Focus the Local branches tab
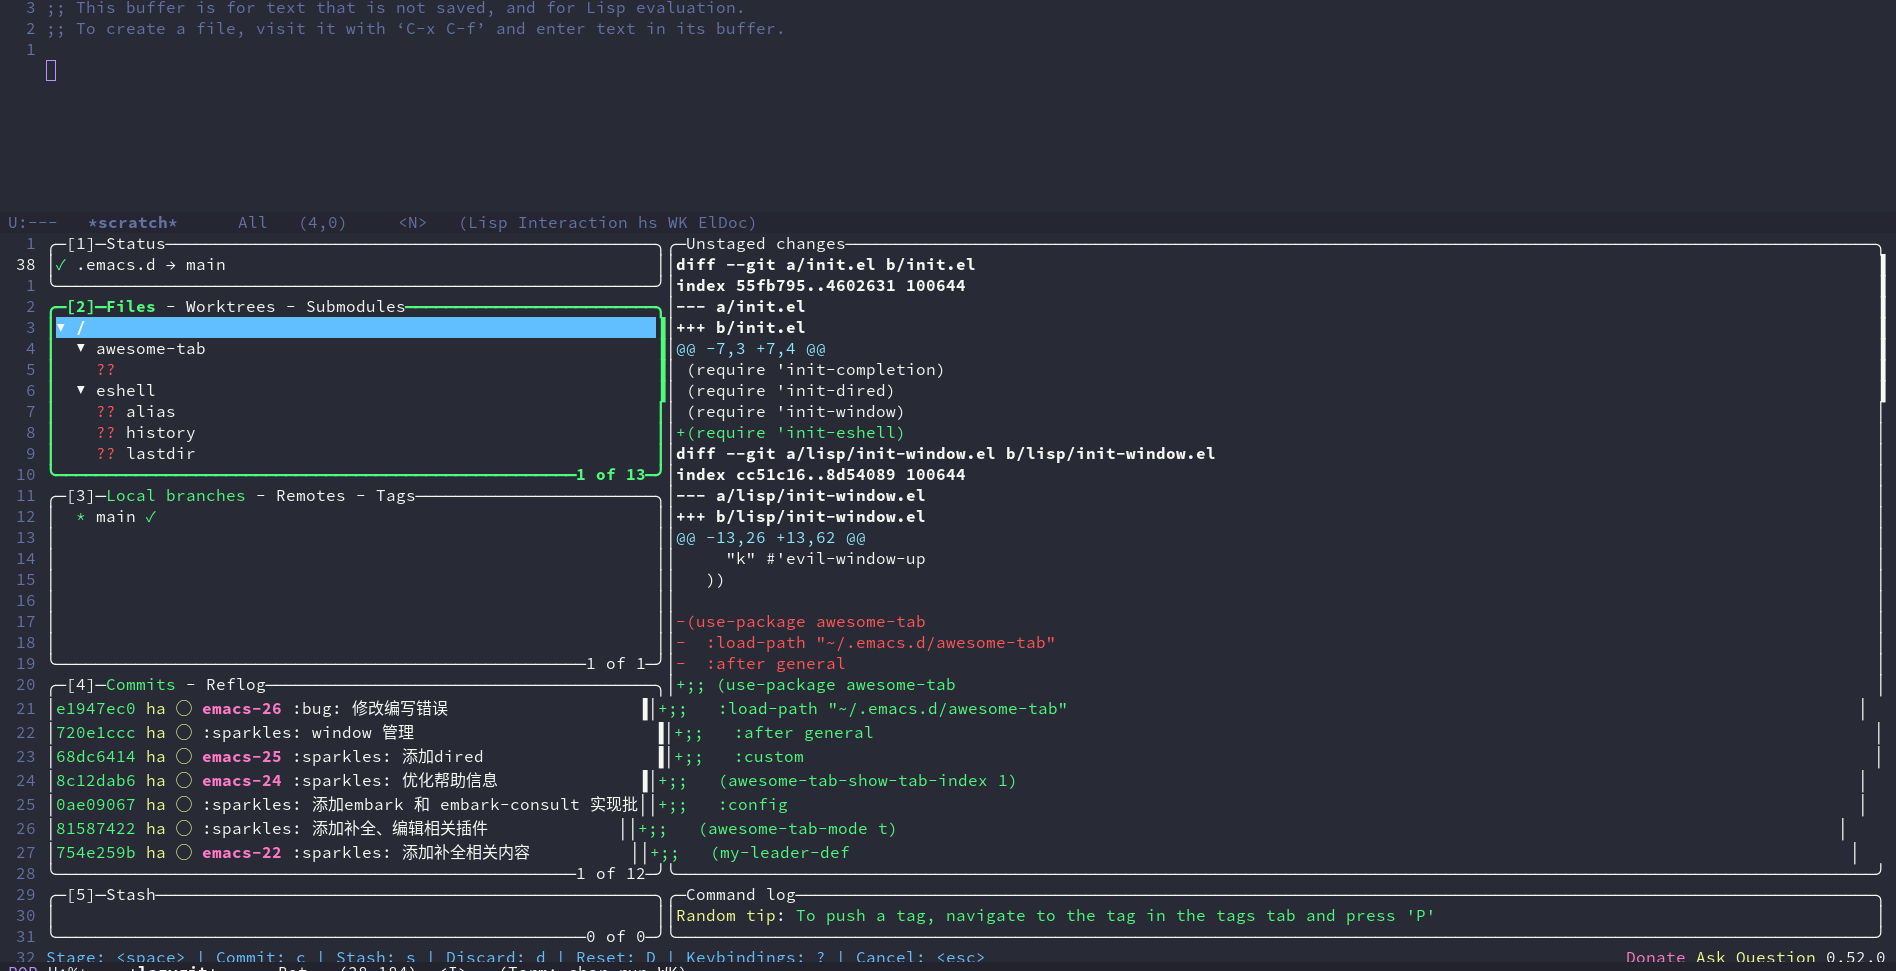The height and width of the screenshot is (971, 1896). pos(175,495)
